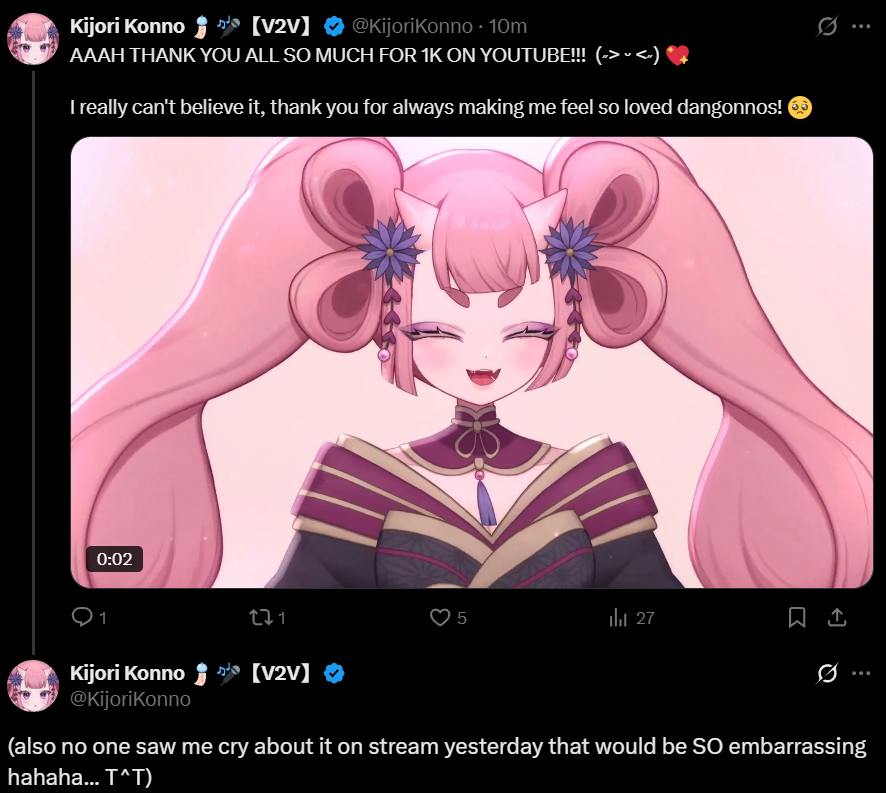This screenshot has width=886, height=793.
Task: Repost the 1K YouTube thank-you tweet
Action: point(261,617)
